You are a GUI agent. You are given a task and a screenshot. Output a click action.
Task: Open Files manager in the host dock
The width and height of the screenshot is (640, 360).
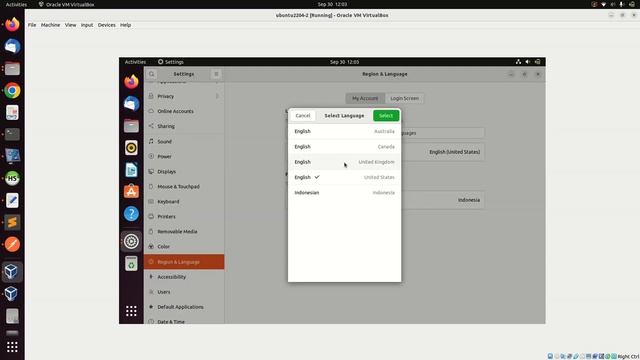pyautogui.click(x=12, y=69)
